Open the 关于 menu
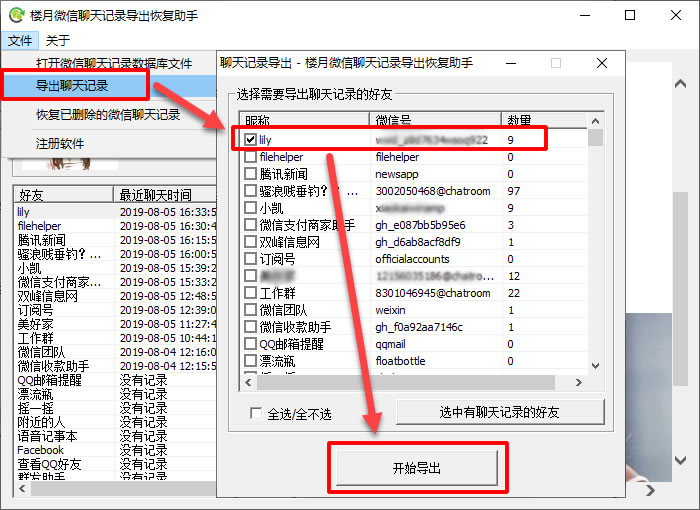Image resolution: width=700 pixels, height=510 pixels. 58,41
